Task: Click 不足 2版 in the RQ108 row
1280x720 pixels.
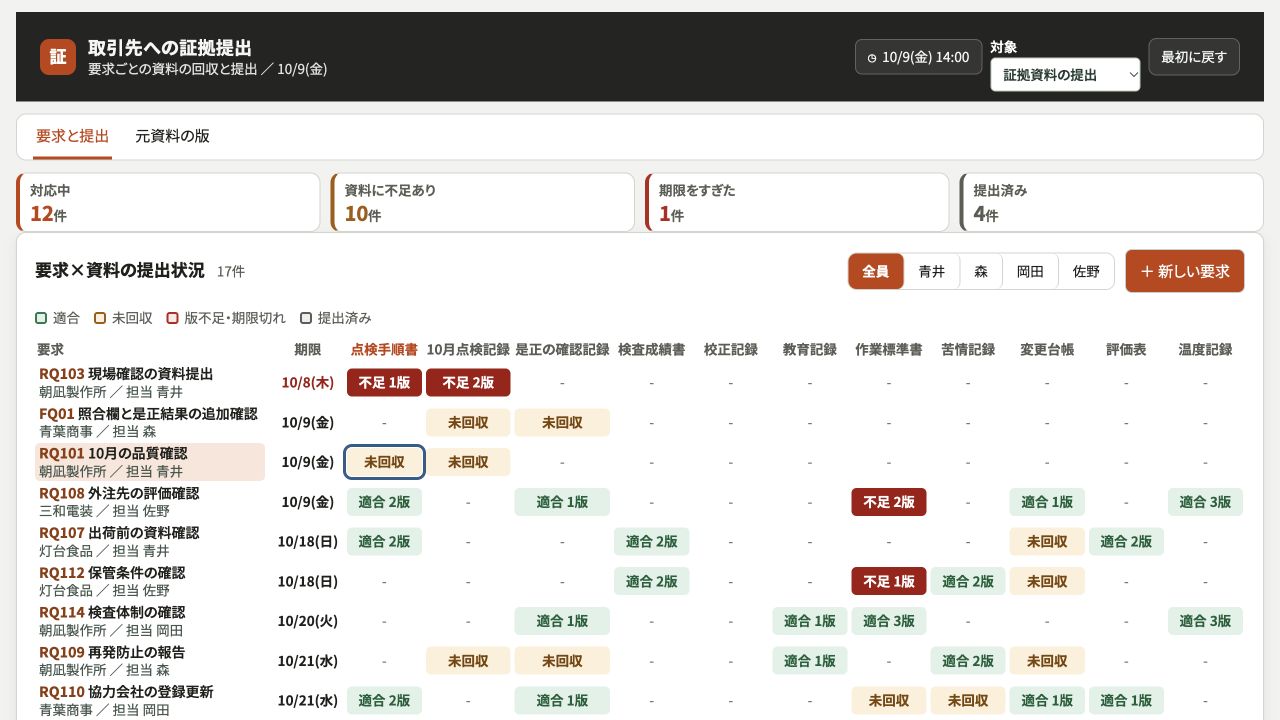Action: (889, 502)
